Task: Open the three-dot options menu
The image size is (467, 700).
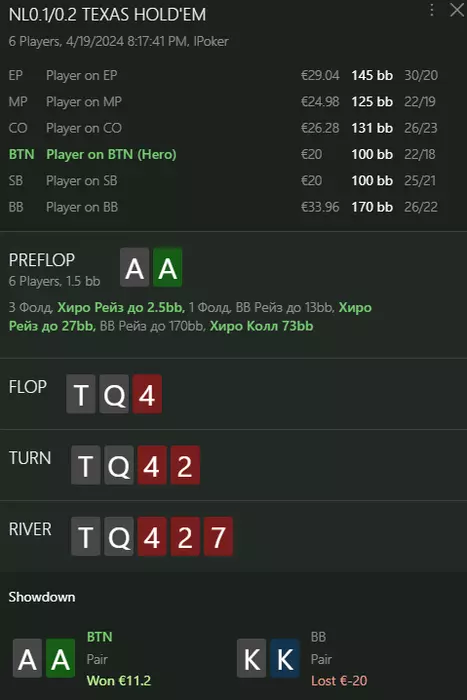Action: (432, 10)
